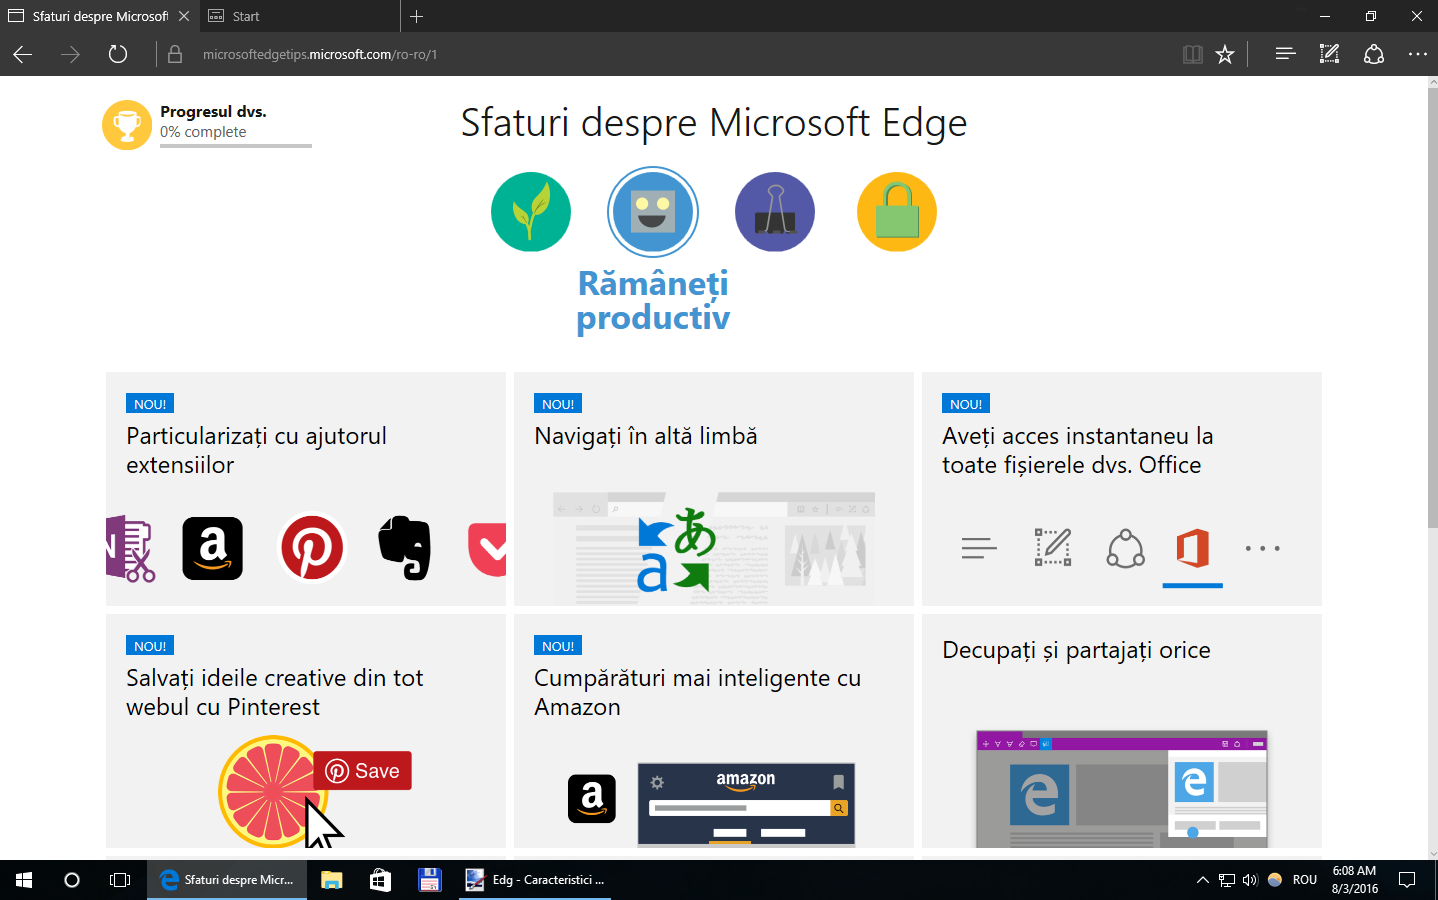Open the Action Center notifications icon
The height and width of the screenshot is (900, 1438).
(x=1407, y=880)
